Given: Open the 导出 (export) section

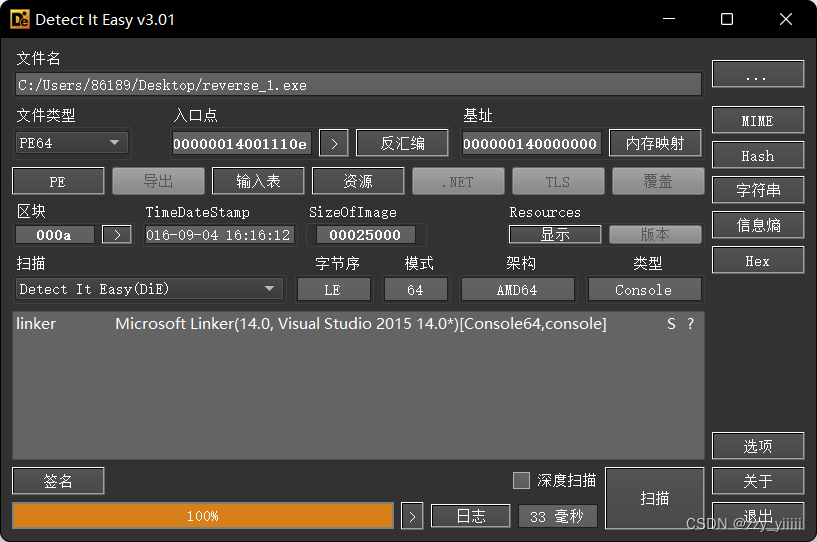Looking at the screenshot, I should click(158, 181).
